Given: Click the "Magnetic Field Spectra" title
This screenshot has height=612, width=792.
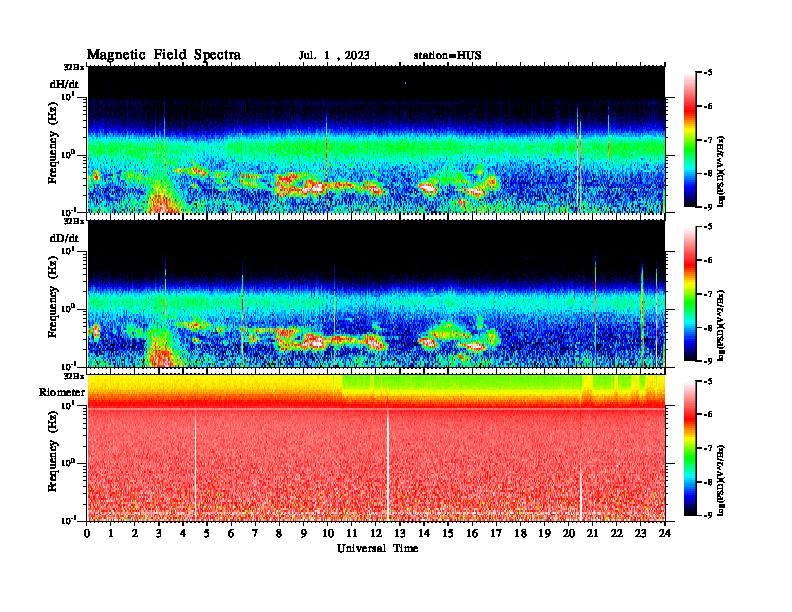Looking at the screenshot, I should pos(164,55).
